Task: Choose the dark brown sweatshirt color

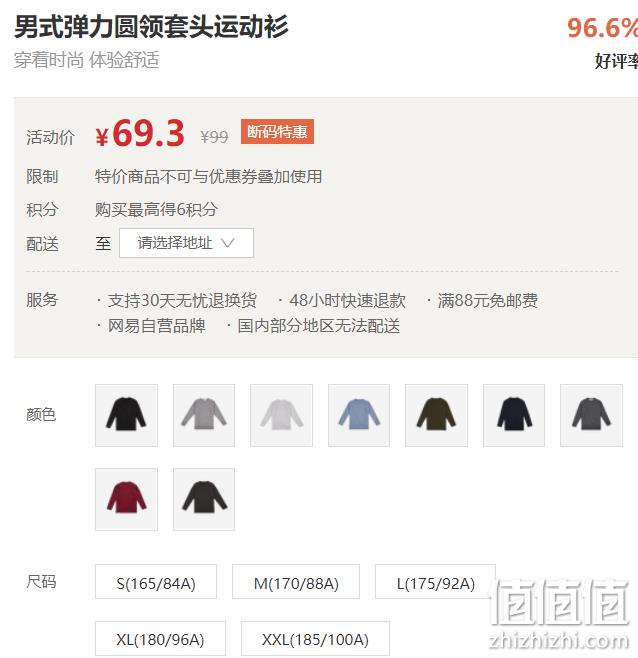Action: [x=204, y=499]
